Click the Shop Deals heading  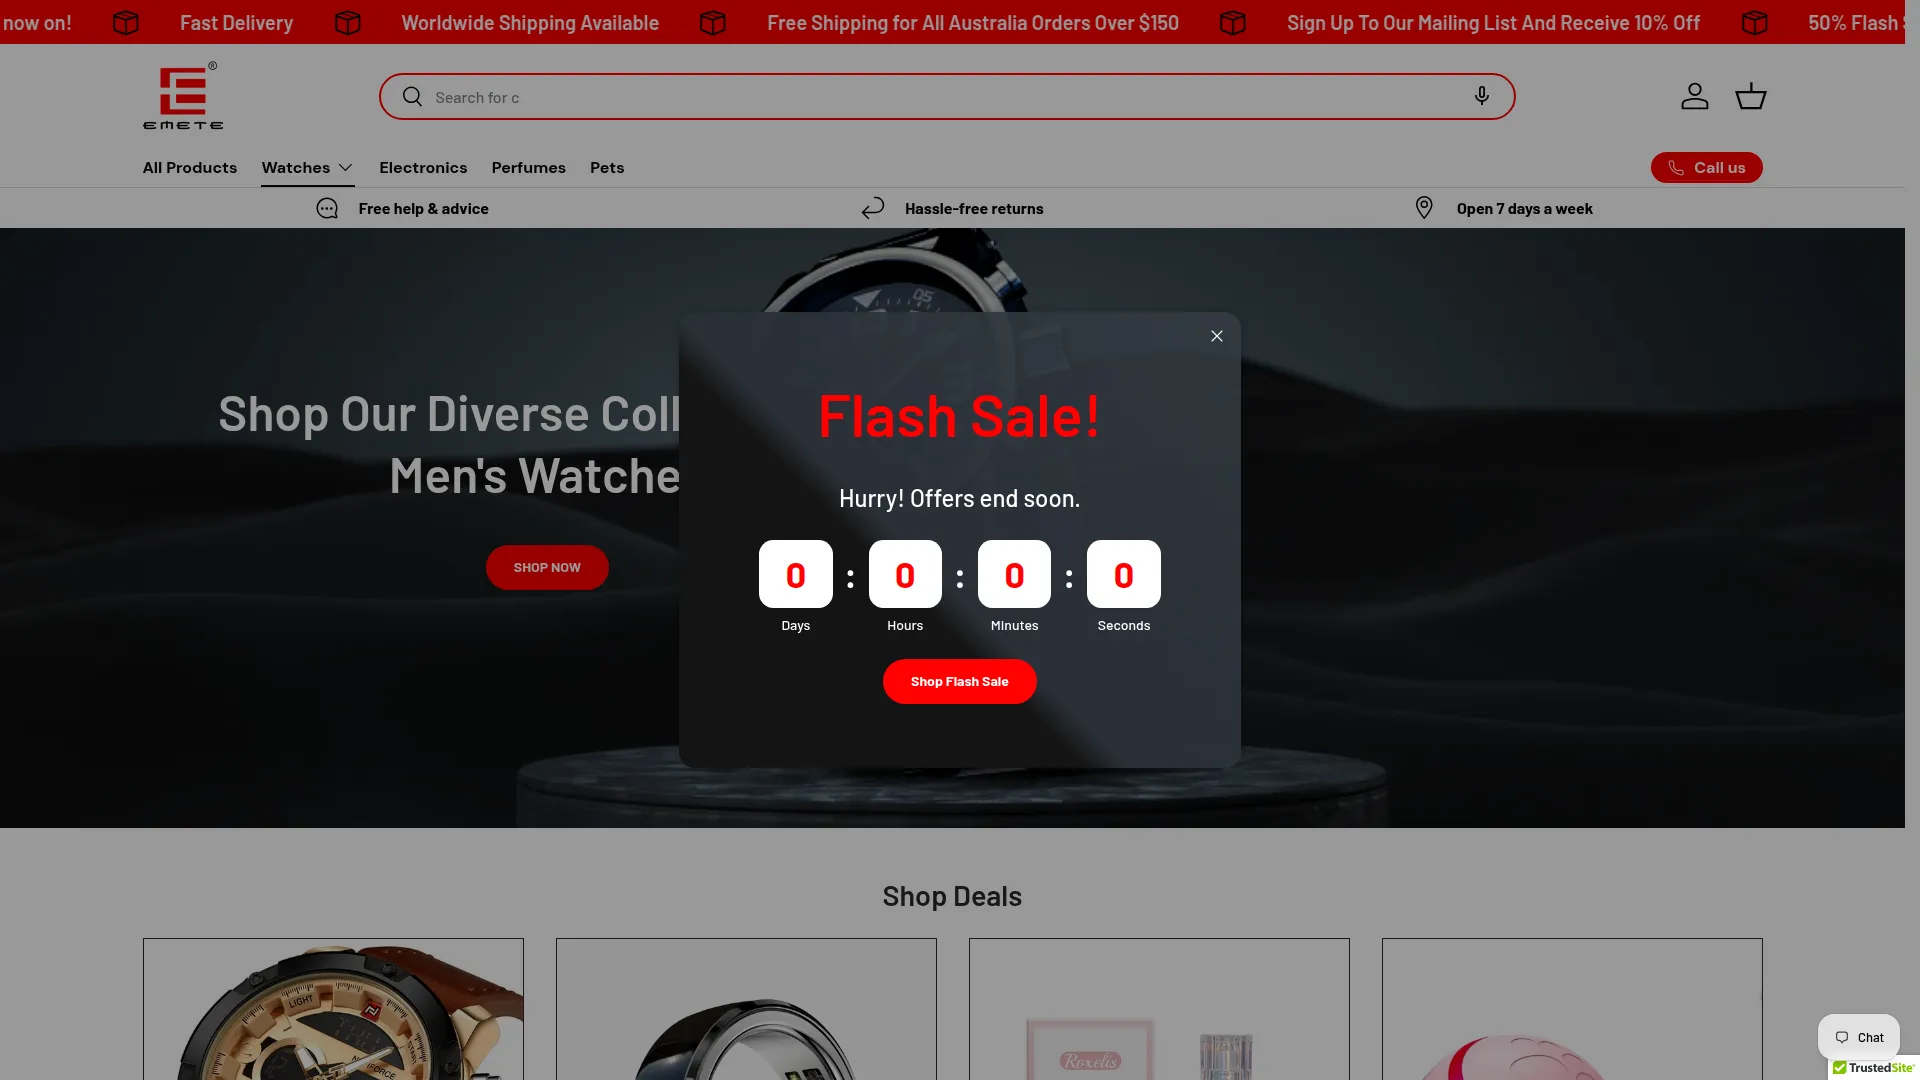pyautogui.click(x=952, y=896)
